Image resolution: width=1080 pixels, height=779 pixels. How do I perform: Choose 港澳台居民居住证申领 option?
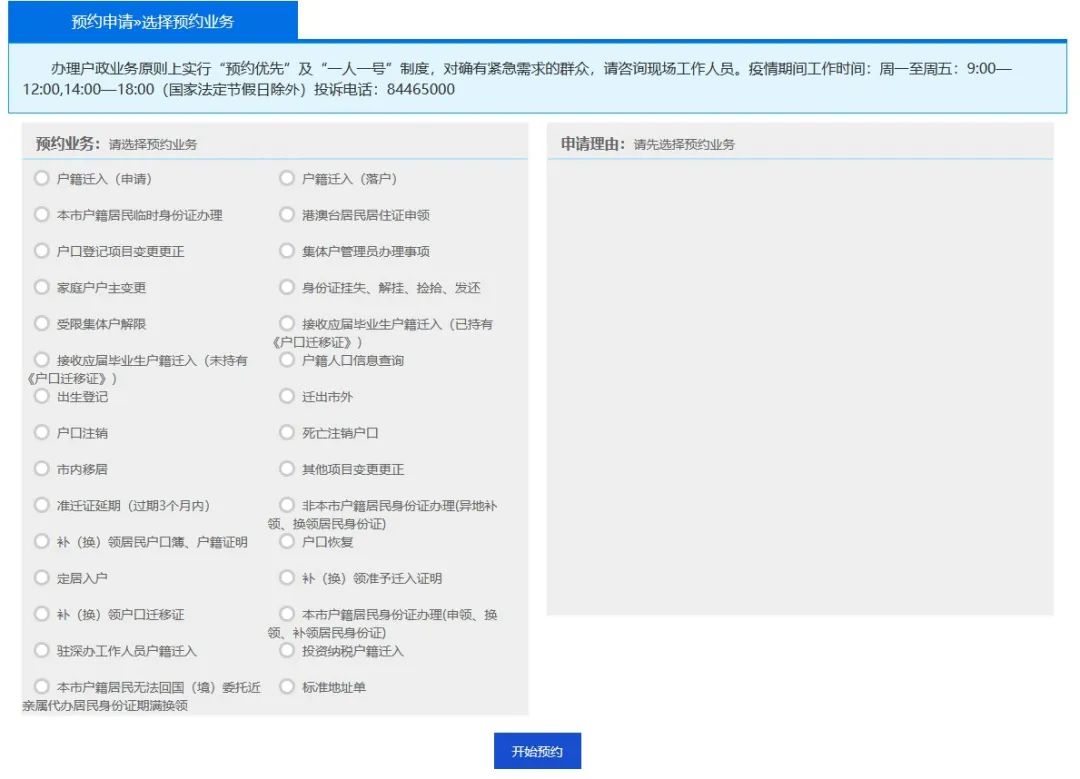287,215
